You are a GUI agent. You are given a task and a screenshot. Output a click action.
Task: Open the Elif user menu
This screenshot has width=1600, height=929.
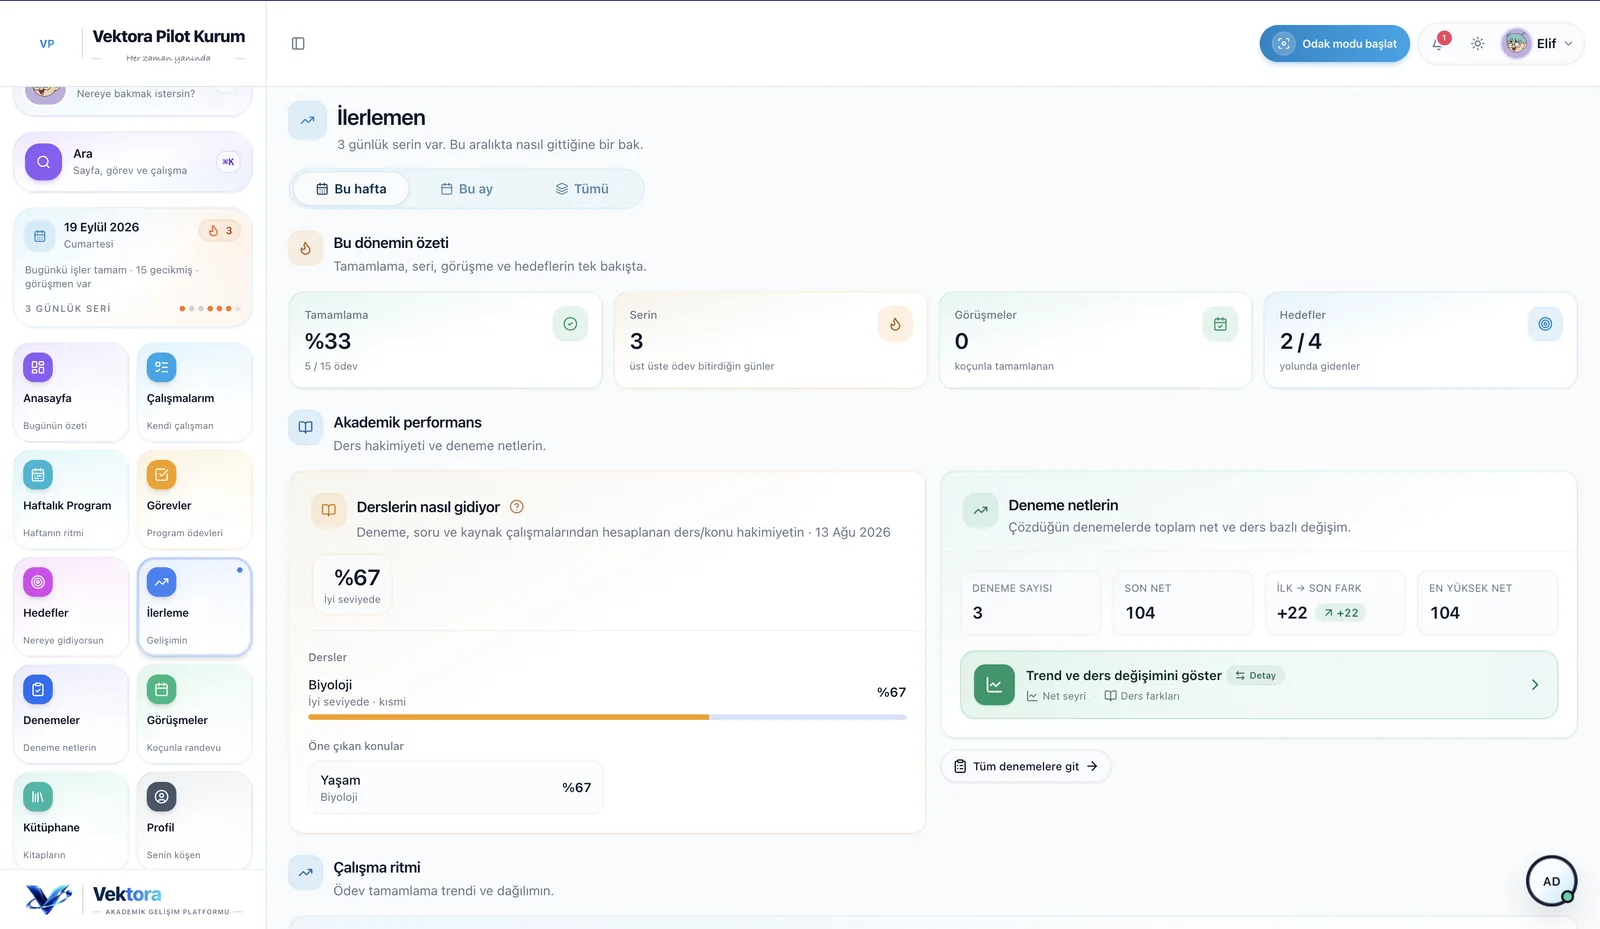coord(1538,44)
